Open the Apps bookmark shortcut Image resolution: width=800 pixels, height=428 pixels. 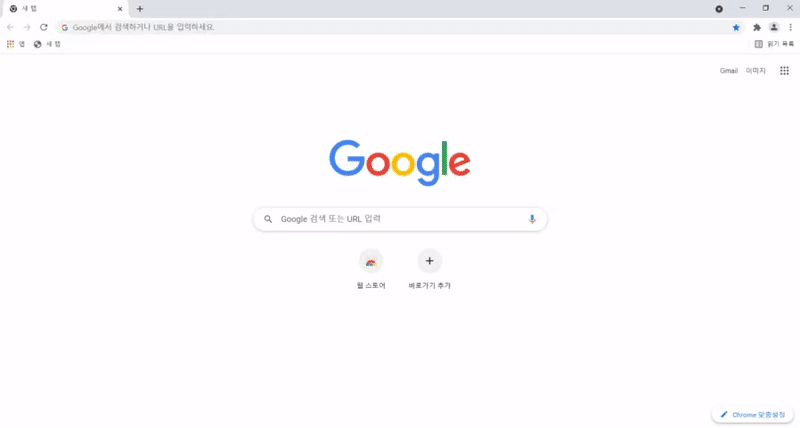point(16,44)
